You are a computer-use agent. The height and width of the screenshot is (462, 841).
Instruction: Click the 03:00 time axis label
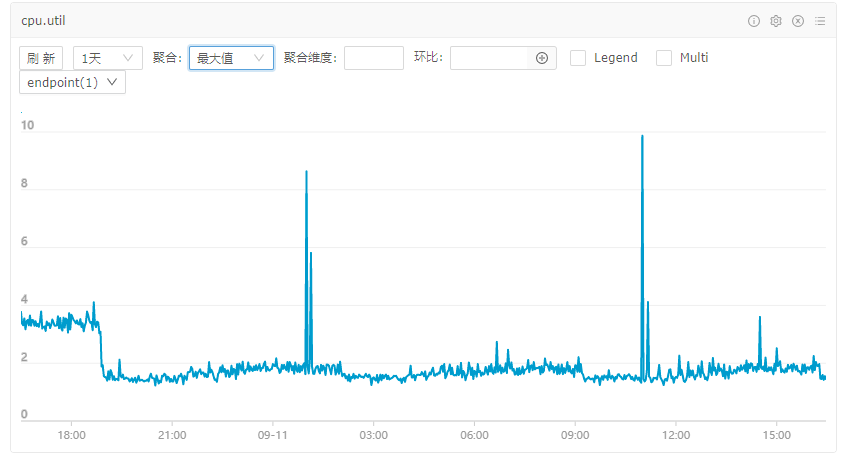click(373, 435)
